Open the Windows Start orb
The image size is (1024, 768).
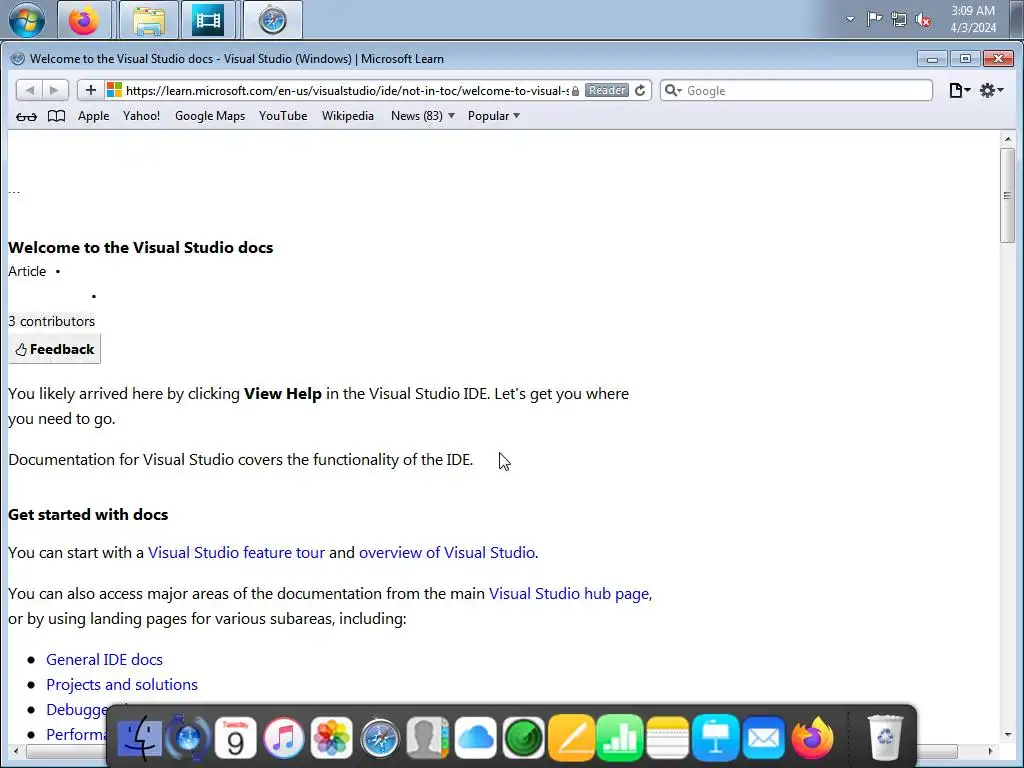click(x=27, y=19)
